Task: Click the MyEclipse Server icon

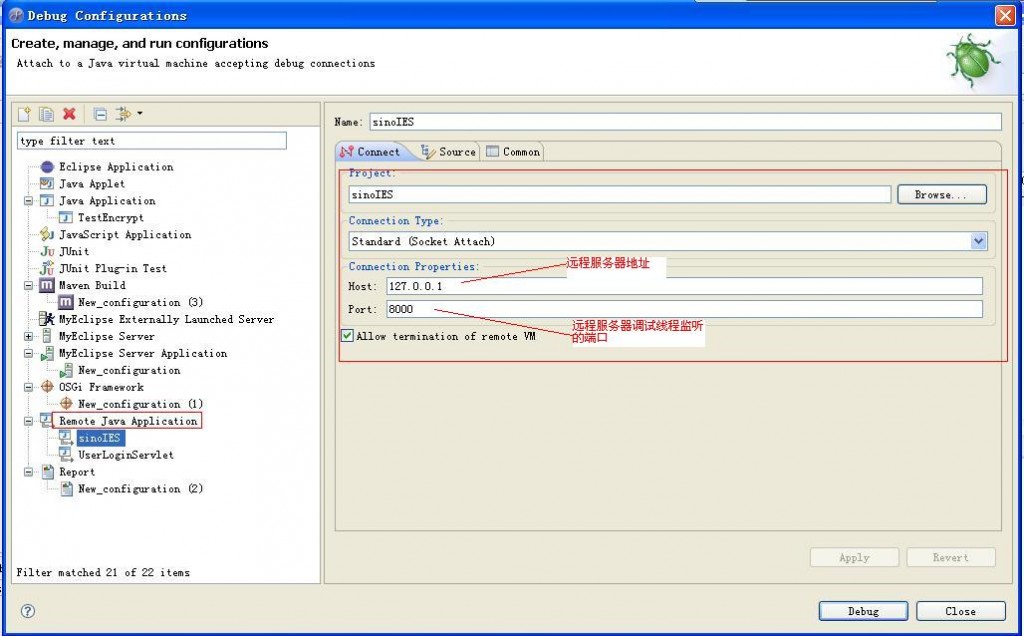Action: (47, 336)
